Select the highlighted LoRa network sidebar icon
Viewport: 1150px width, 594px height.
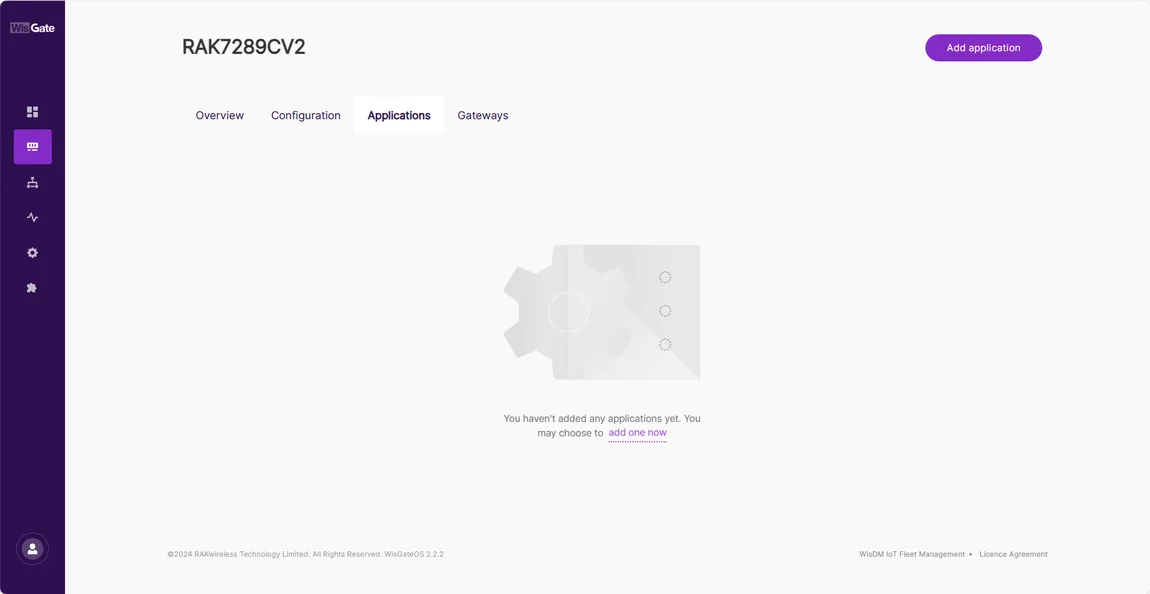pos(32,147)
